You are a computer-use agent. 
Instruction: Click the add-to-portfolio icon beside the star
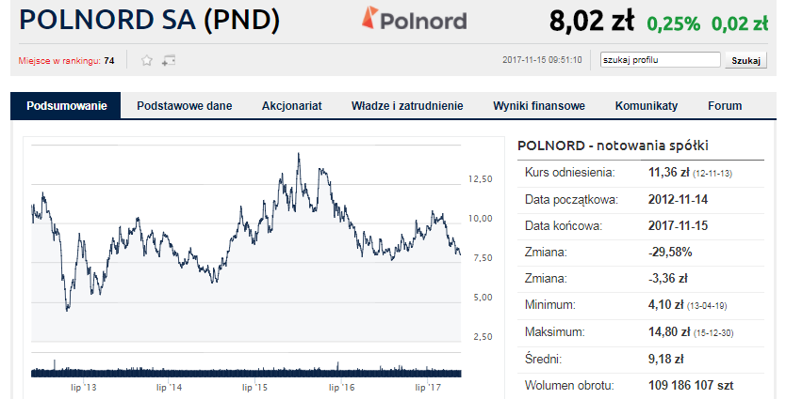click(x=168, y=61)
